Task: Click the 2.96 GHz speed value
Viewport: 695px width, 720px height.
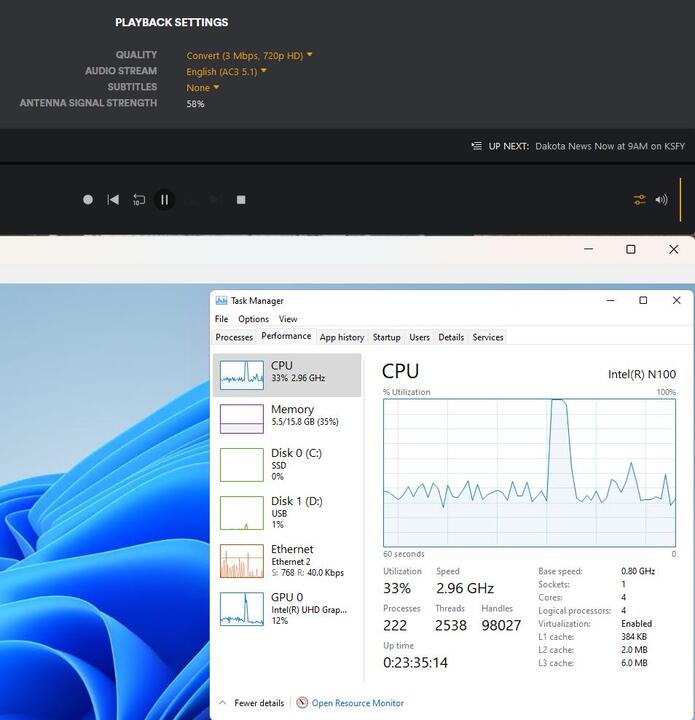Action: pyautogui.click(x=465, y=588)
